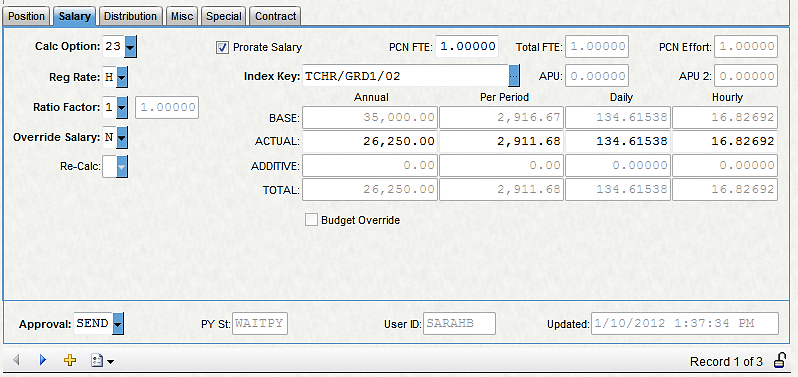Click the 'Per Period' column header

click(504, 97)
